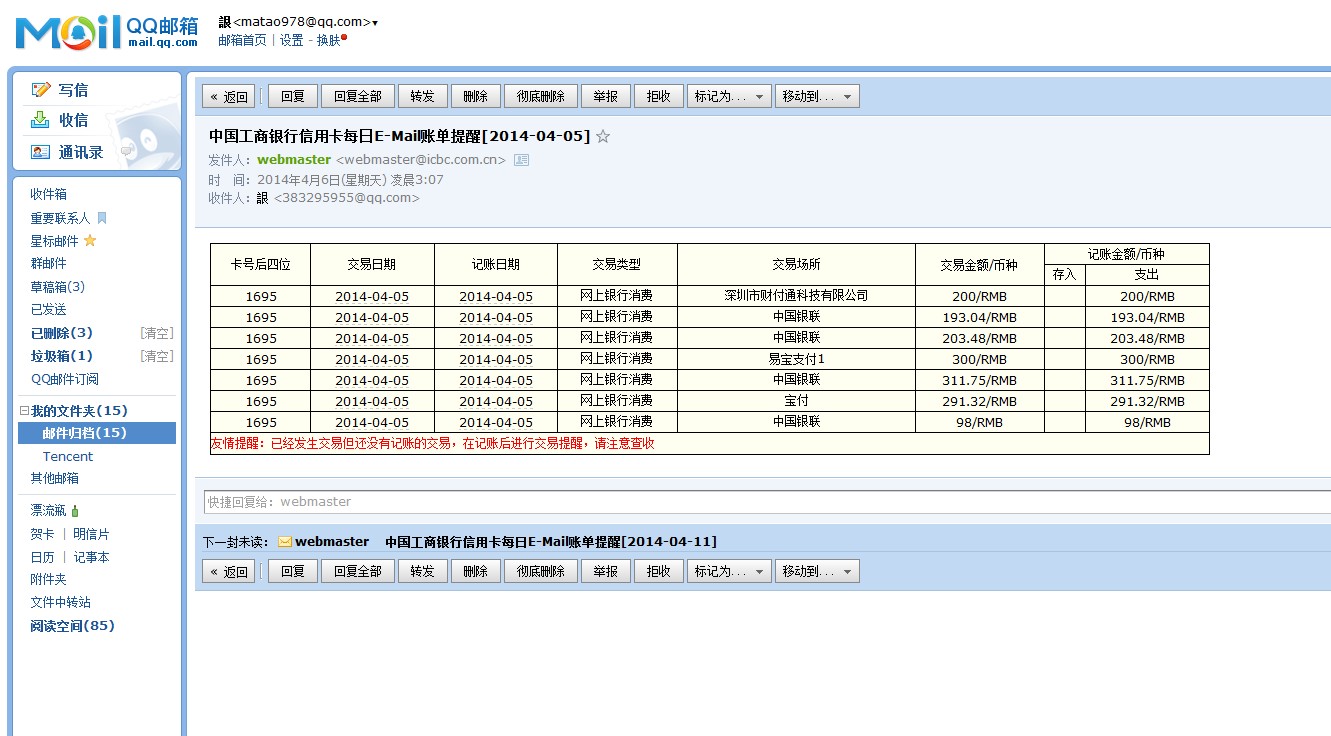
Task: Expand the account dropdown arrow by email address
Action: point(375,22)
